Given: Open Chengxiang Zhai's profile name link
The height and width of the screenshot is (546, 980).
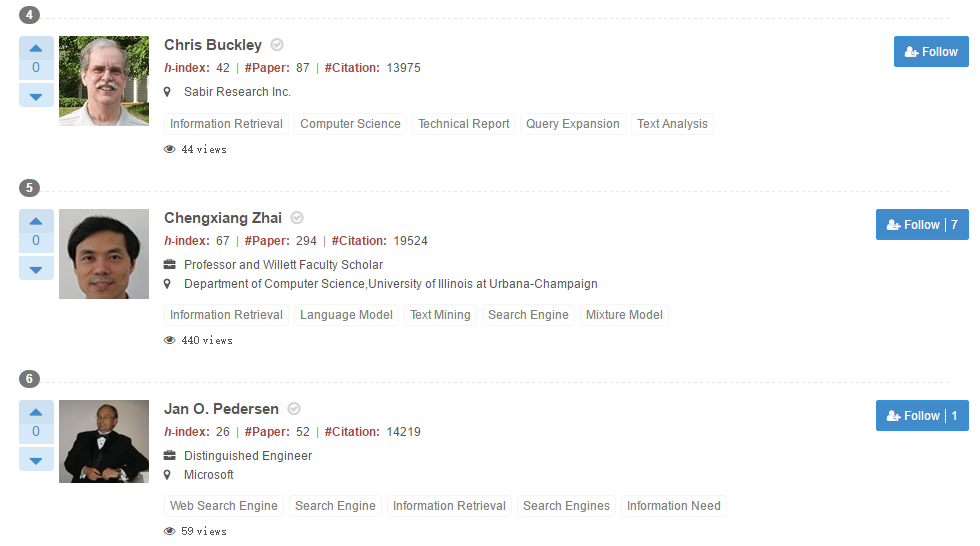Looking at the screenshot, I should point(223,218).
